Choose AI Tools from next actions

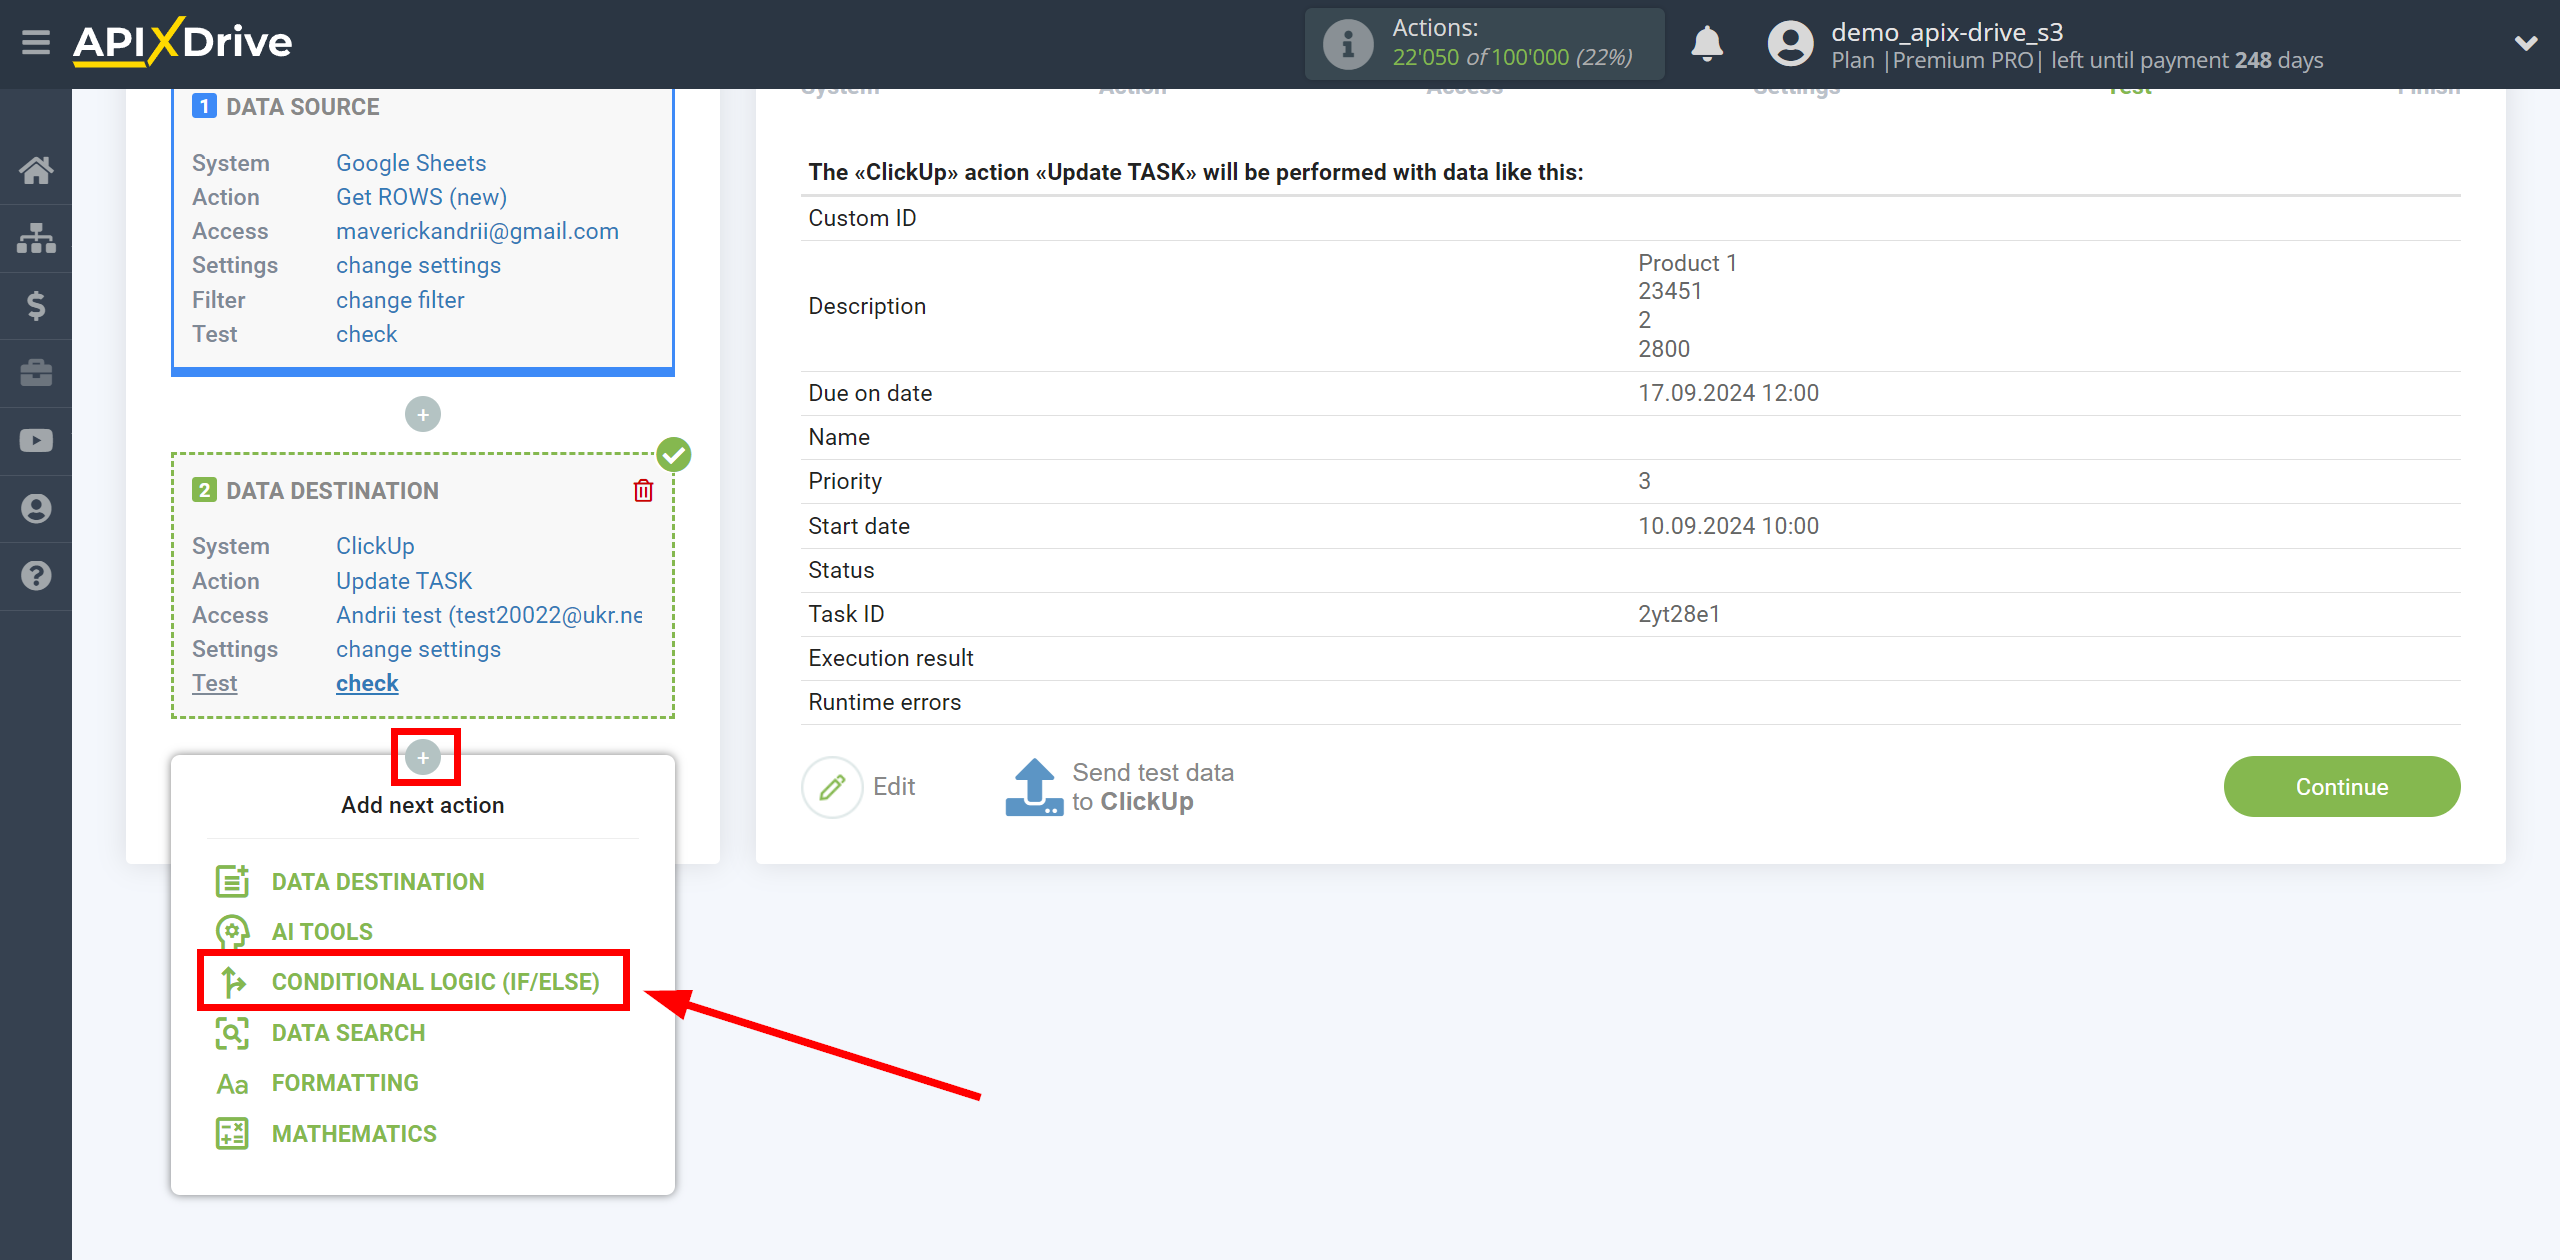[x=322, y=932]
